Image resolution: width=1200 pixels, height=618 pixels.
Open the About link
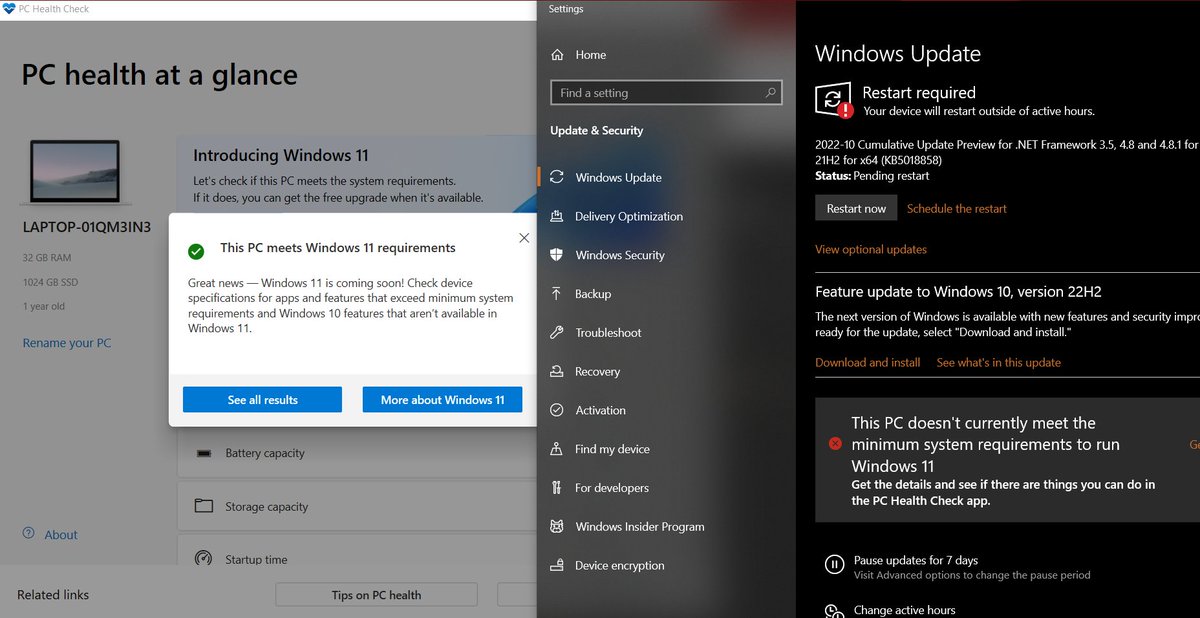coord(61,535)
